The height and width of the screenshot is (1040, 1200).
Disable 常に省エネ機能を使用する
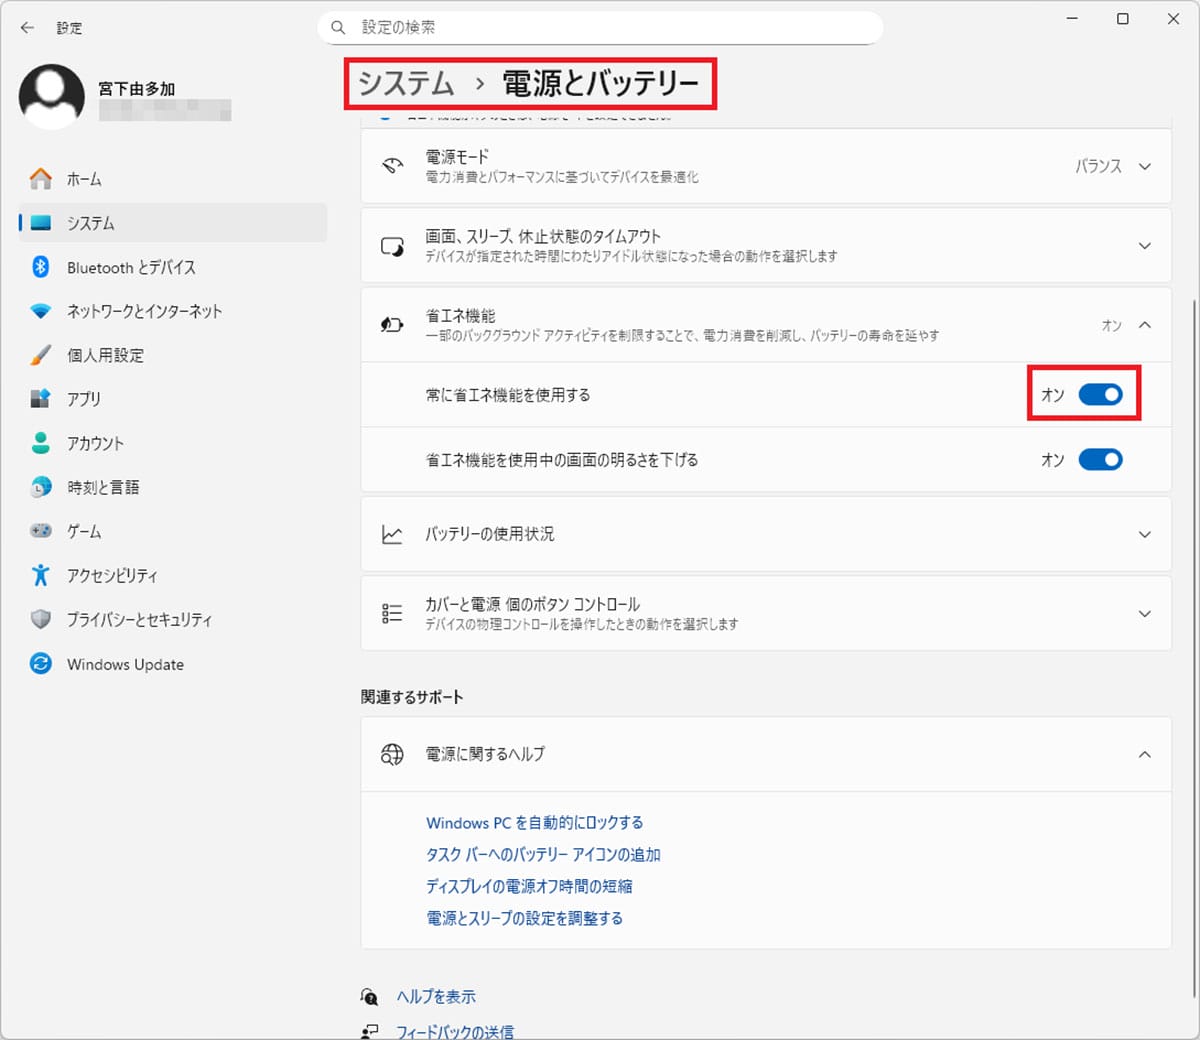(x=1101, y=394)
